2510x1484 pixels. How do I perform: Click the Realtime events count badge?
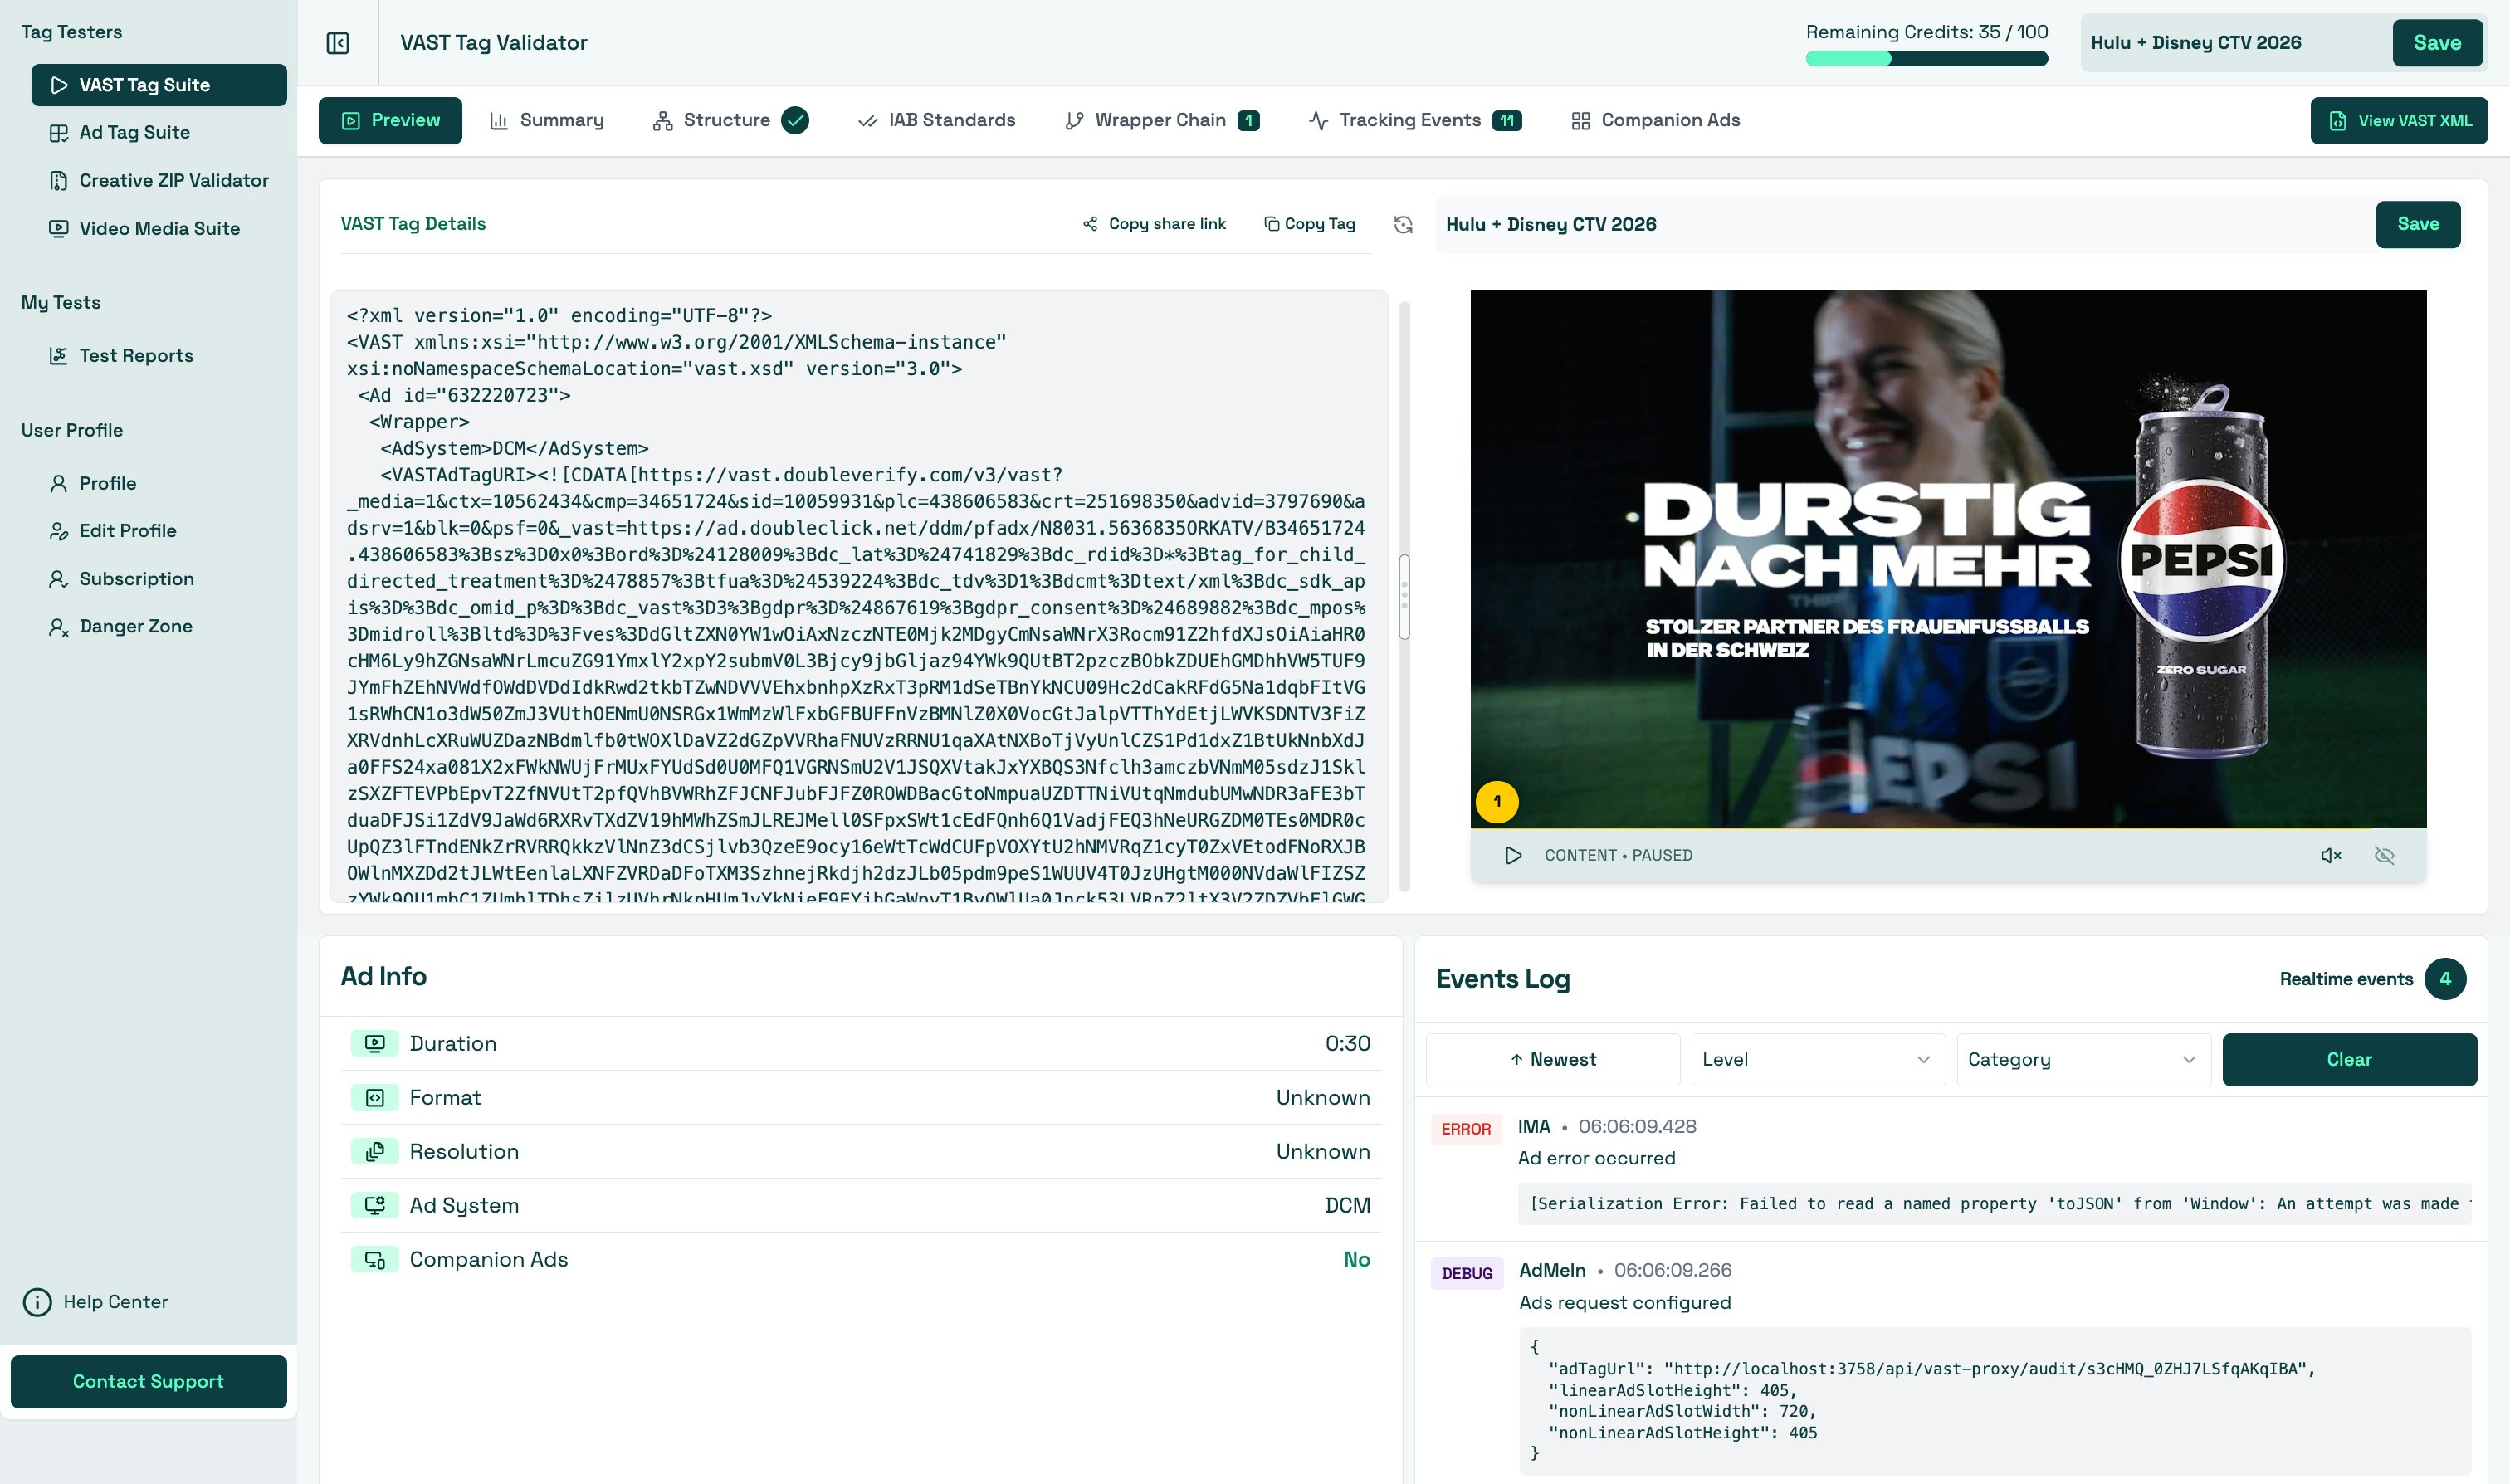point(2445,979)
